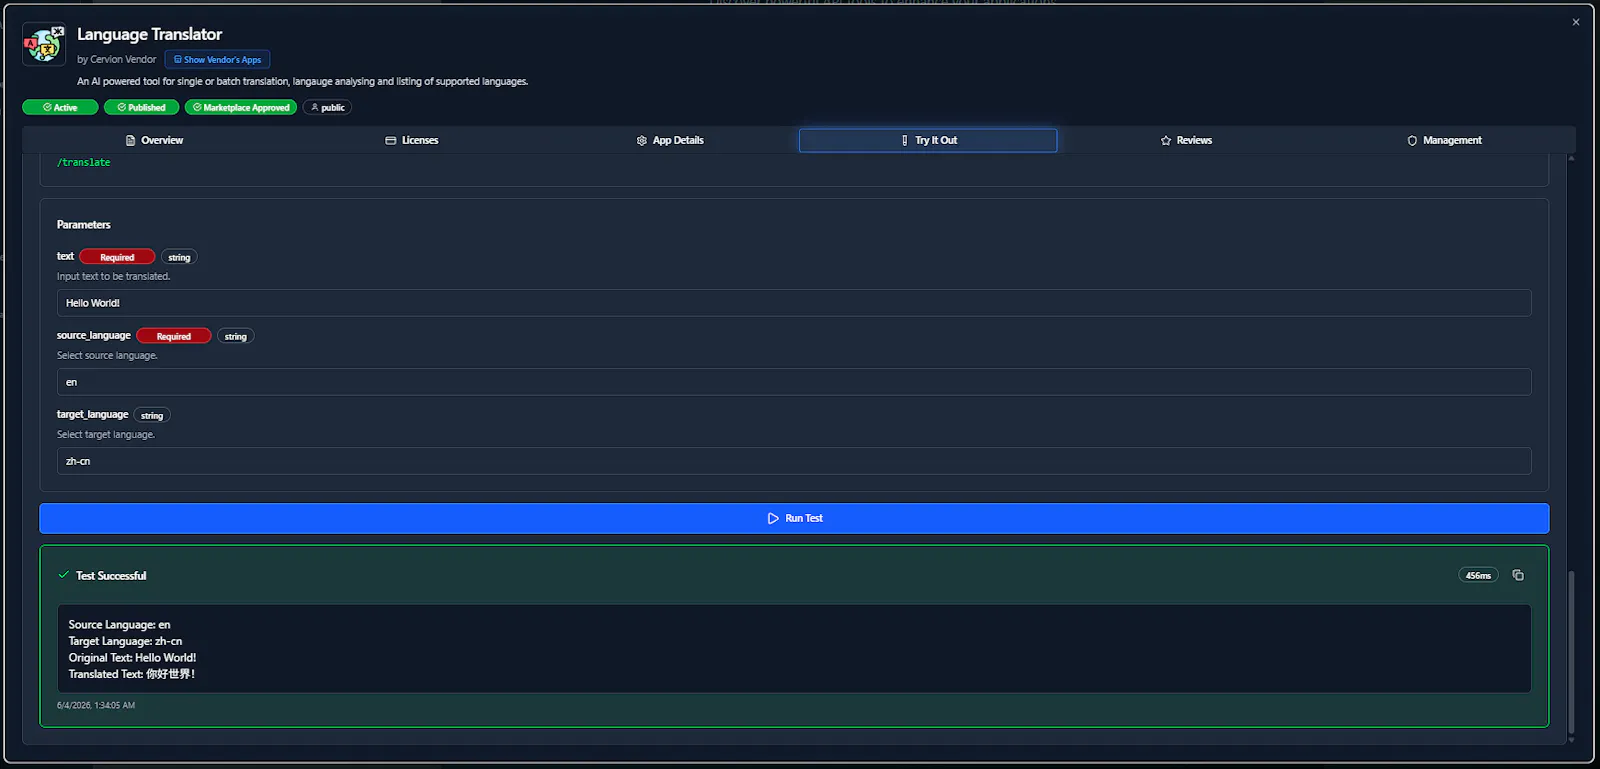Click the Test Successful heading
Viewport: 1600px width, 769px height.
tap(111, 576)
